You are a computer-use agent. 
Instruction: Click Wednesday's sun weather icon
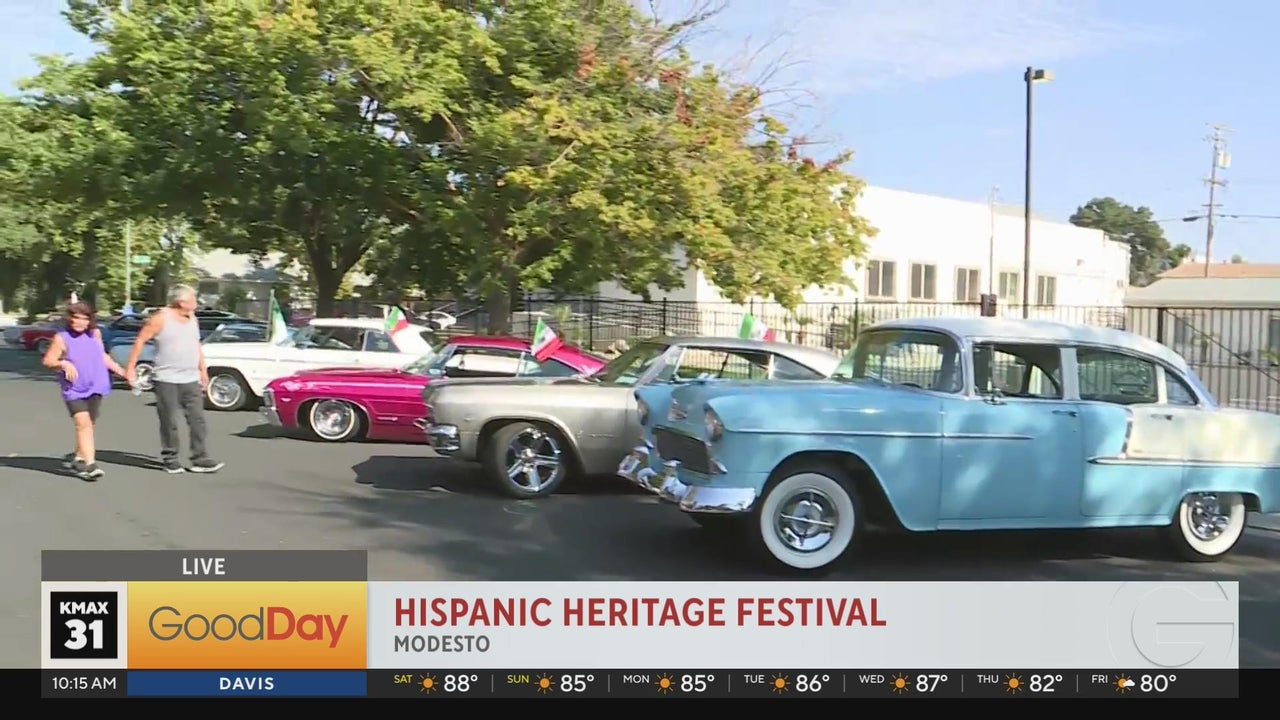pyautogui.click(x=900, y=683)
